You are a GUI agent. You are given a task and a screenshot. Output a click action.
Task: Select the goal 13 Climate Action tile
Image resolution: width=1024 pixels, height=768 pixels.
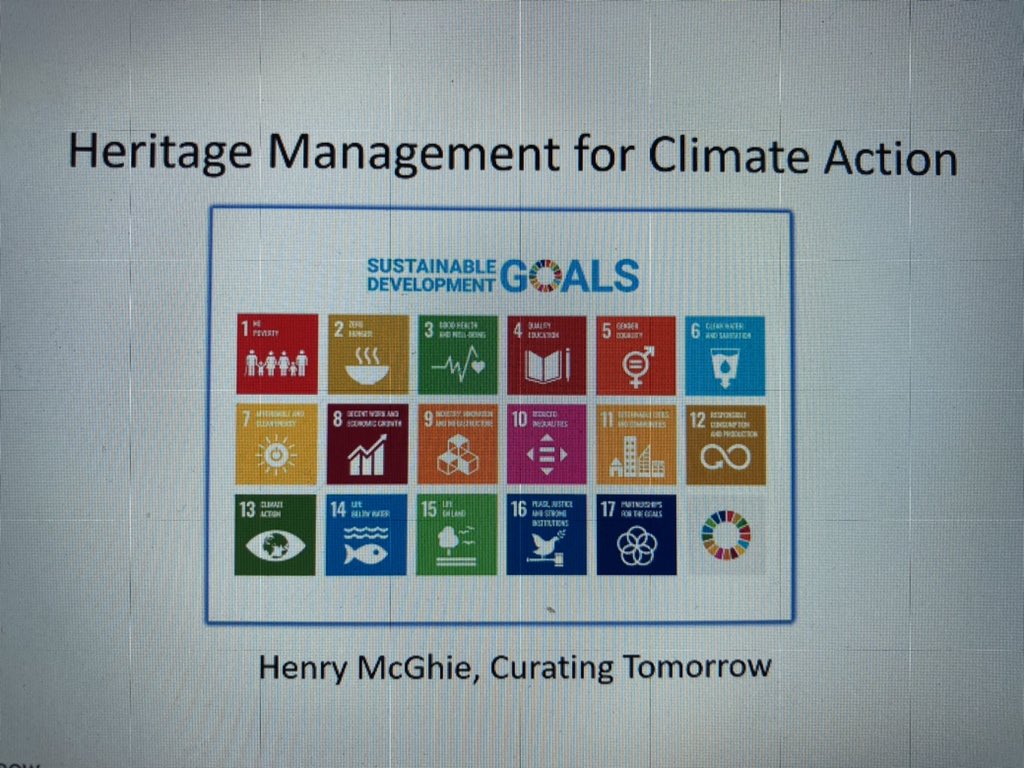click(275, 535)
